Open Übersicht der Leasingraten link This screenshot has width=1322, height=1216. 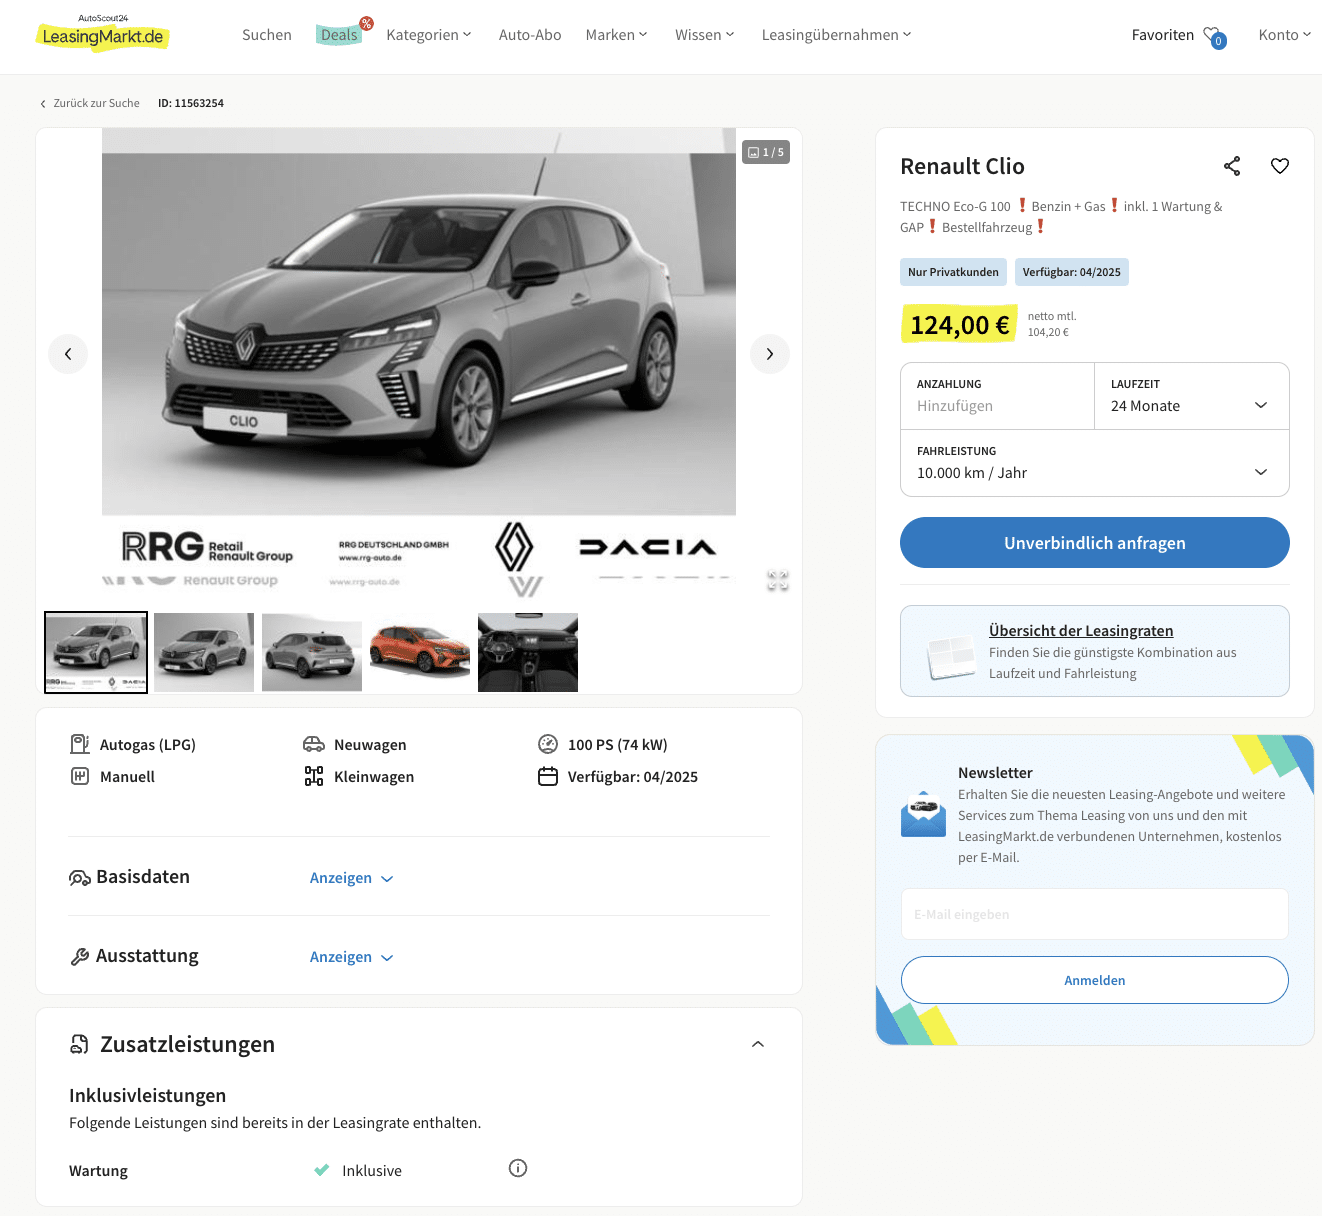pos(1081,631)
